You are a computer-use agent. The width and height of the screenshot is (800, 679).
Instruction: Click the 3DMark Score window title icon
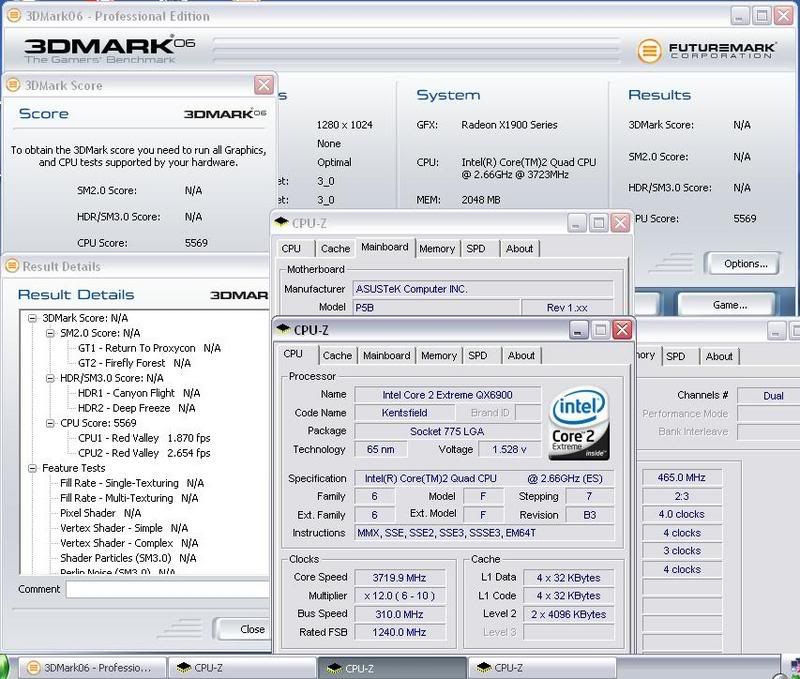point(13,86)
